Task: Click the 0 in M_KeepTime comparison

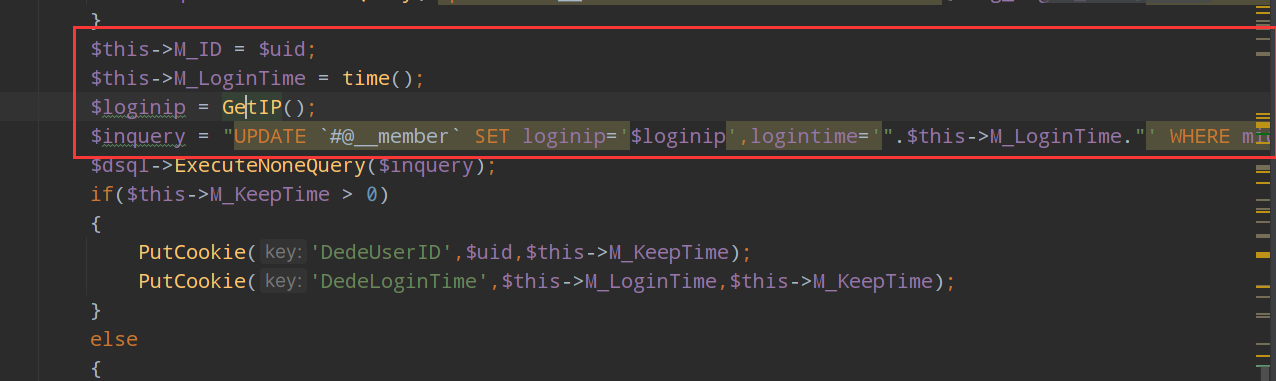Action: [371, 194]
